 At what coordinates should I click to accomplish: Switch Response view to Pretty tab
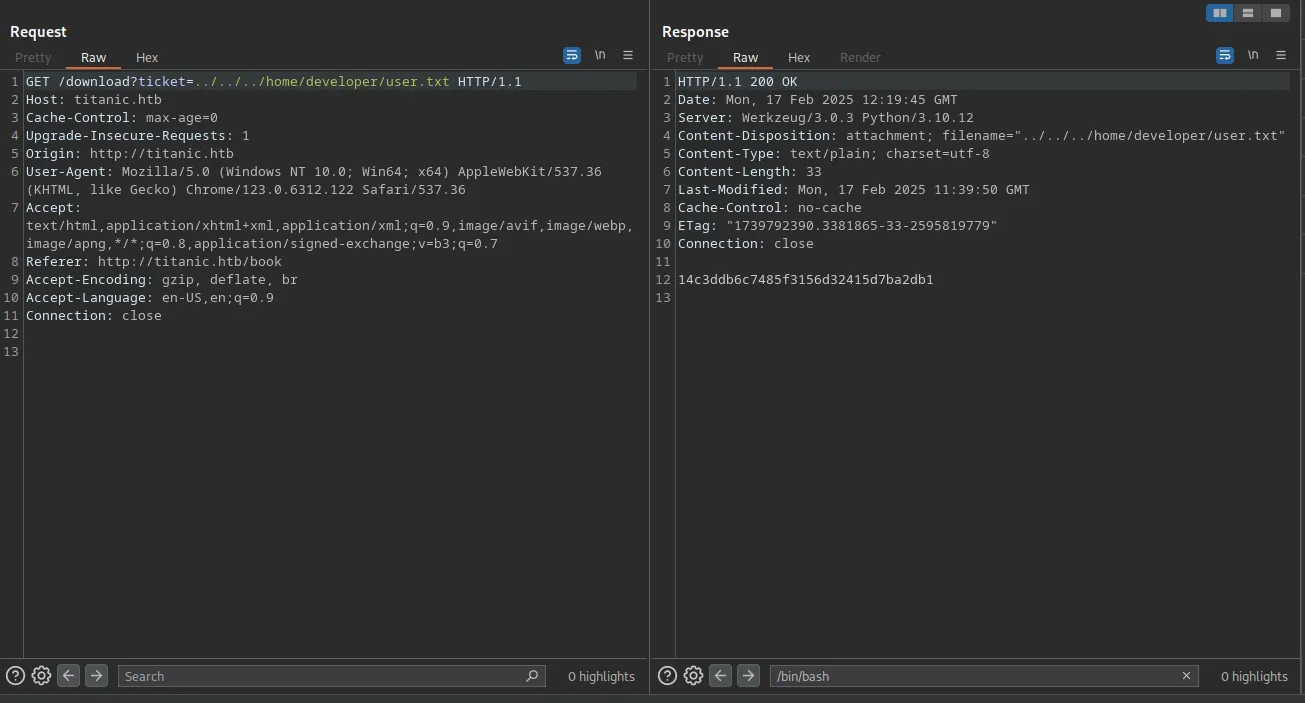(685, 58)
